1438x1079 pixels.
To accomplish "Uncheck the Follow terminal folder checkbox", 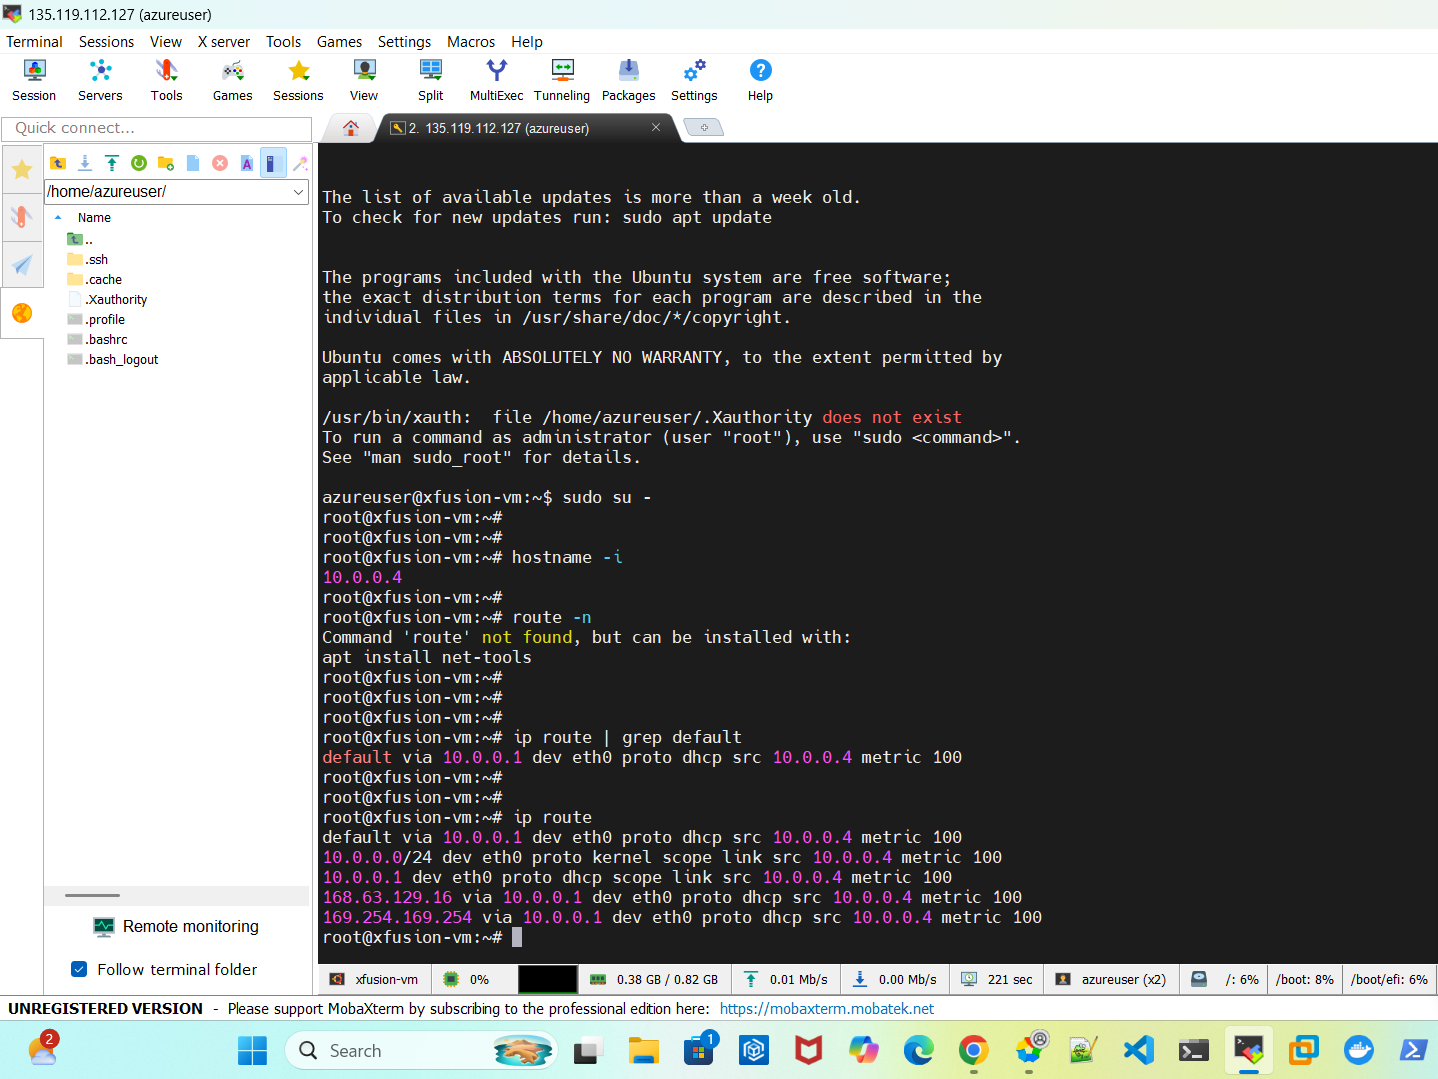I will tap(79, 969).
